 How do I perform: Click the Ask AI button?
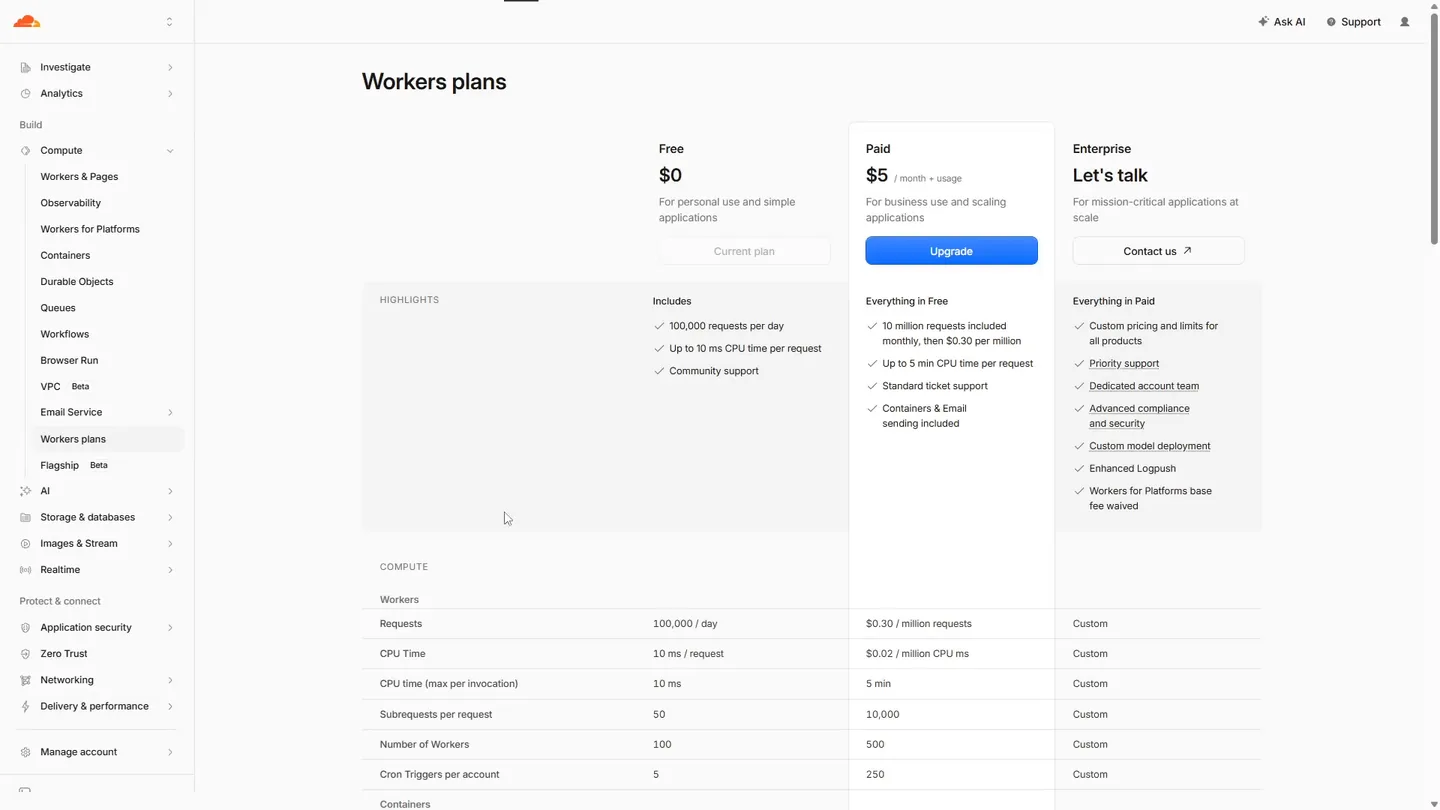click(1281, 22)
